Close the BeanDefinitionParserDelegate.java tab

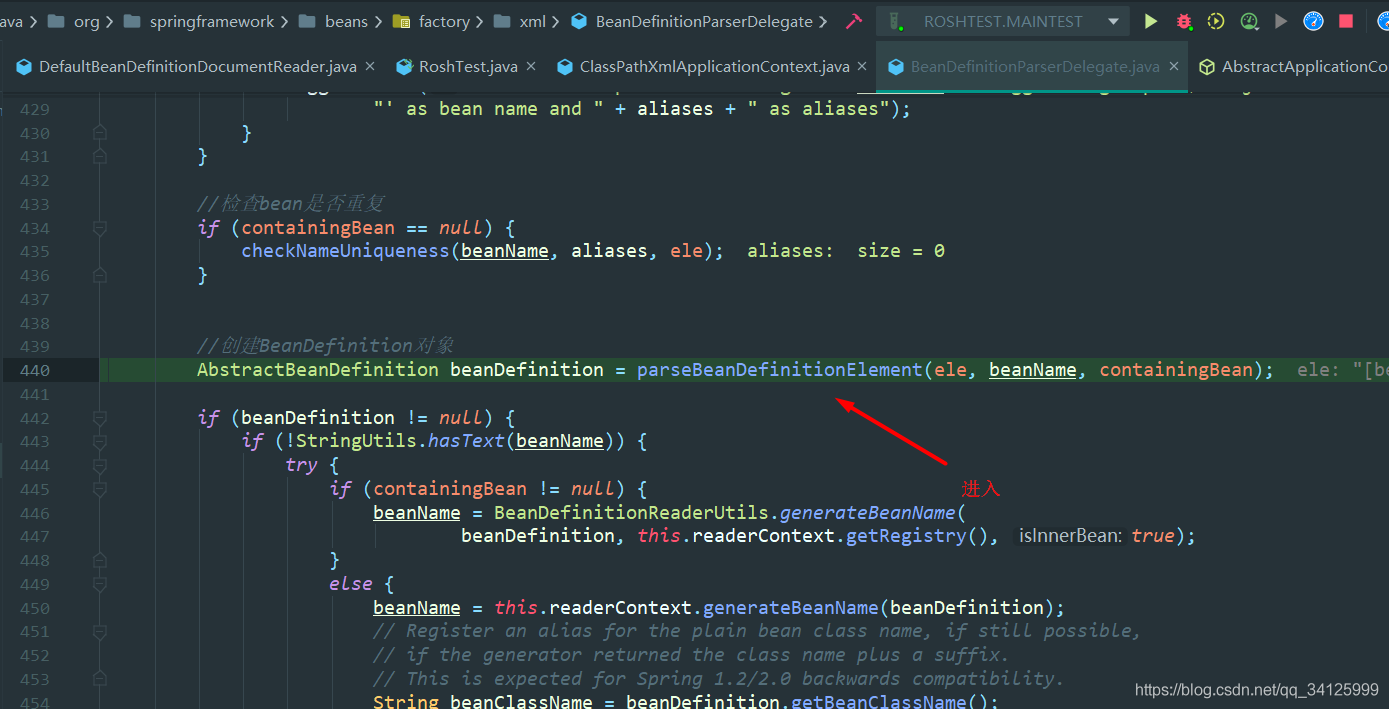1174,66
